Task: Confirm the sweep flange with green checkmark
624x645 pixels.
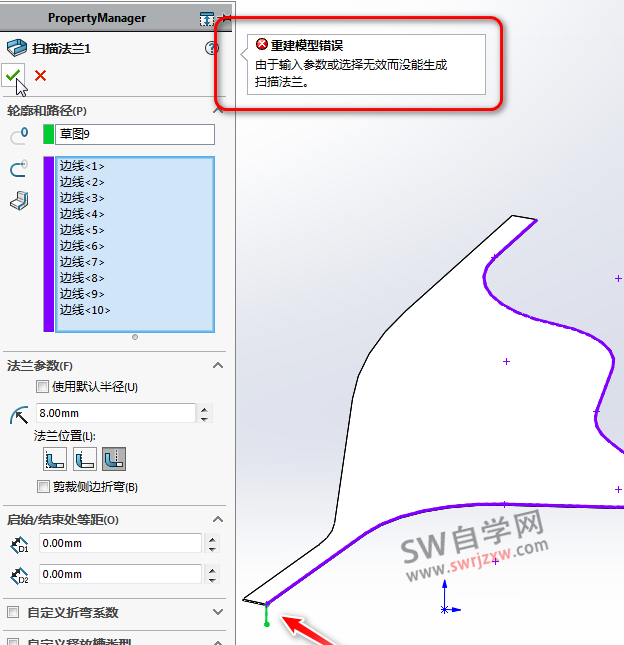Action: (x=13, y=75)
